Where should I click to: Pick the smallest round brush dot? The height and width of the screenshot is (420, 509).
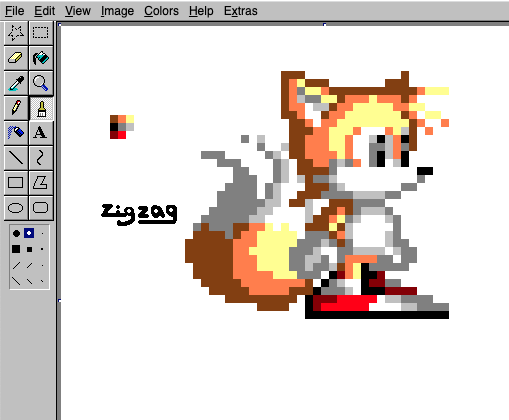tap(42, 233)
